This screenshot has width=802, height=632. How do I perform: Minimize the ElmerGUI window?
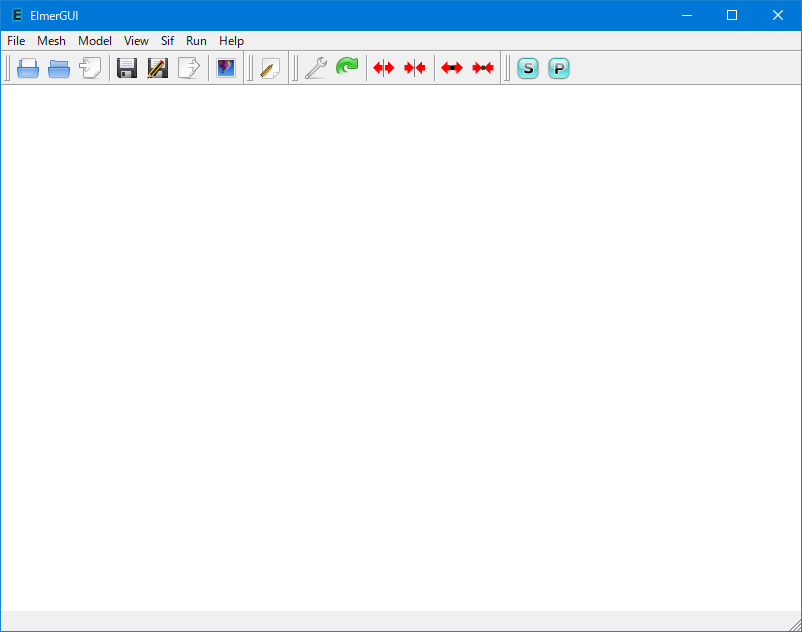click(x=687, y=15)
